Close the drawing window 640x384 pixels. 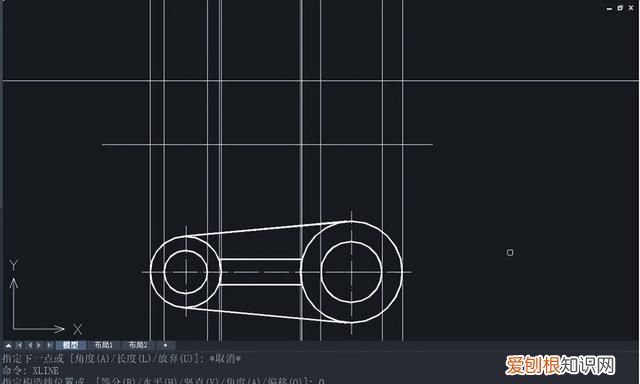click(631, 8)
